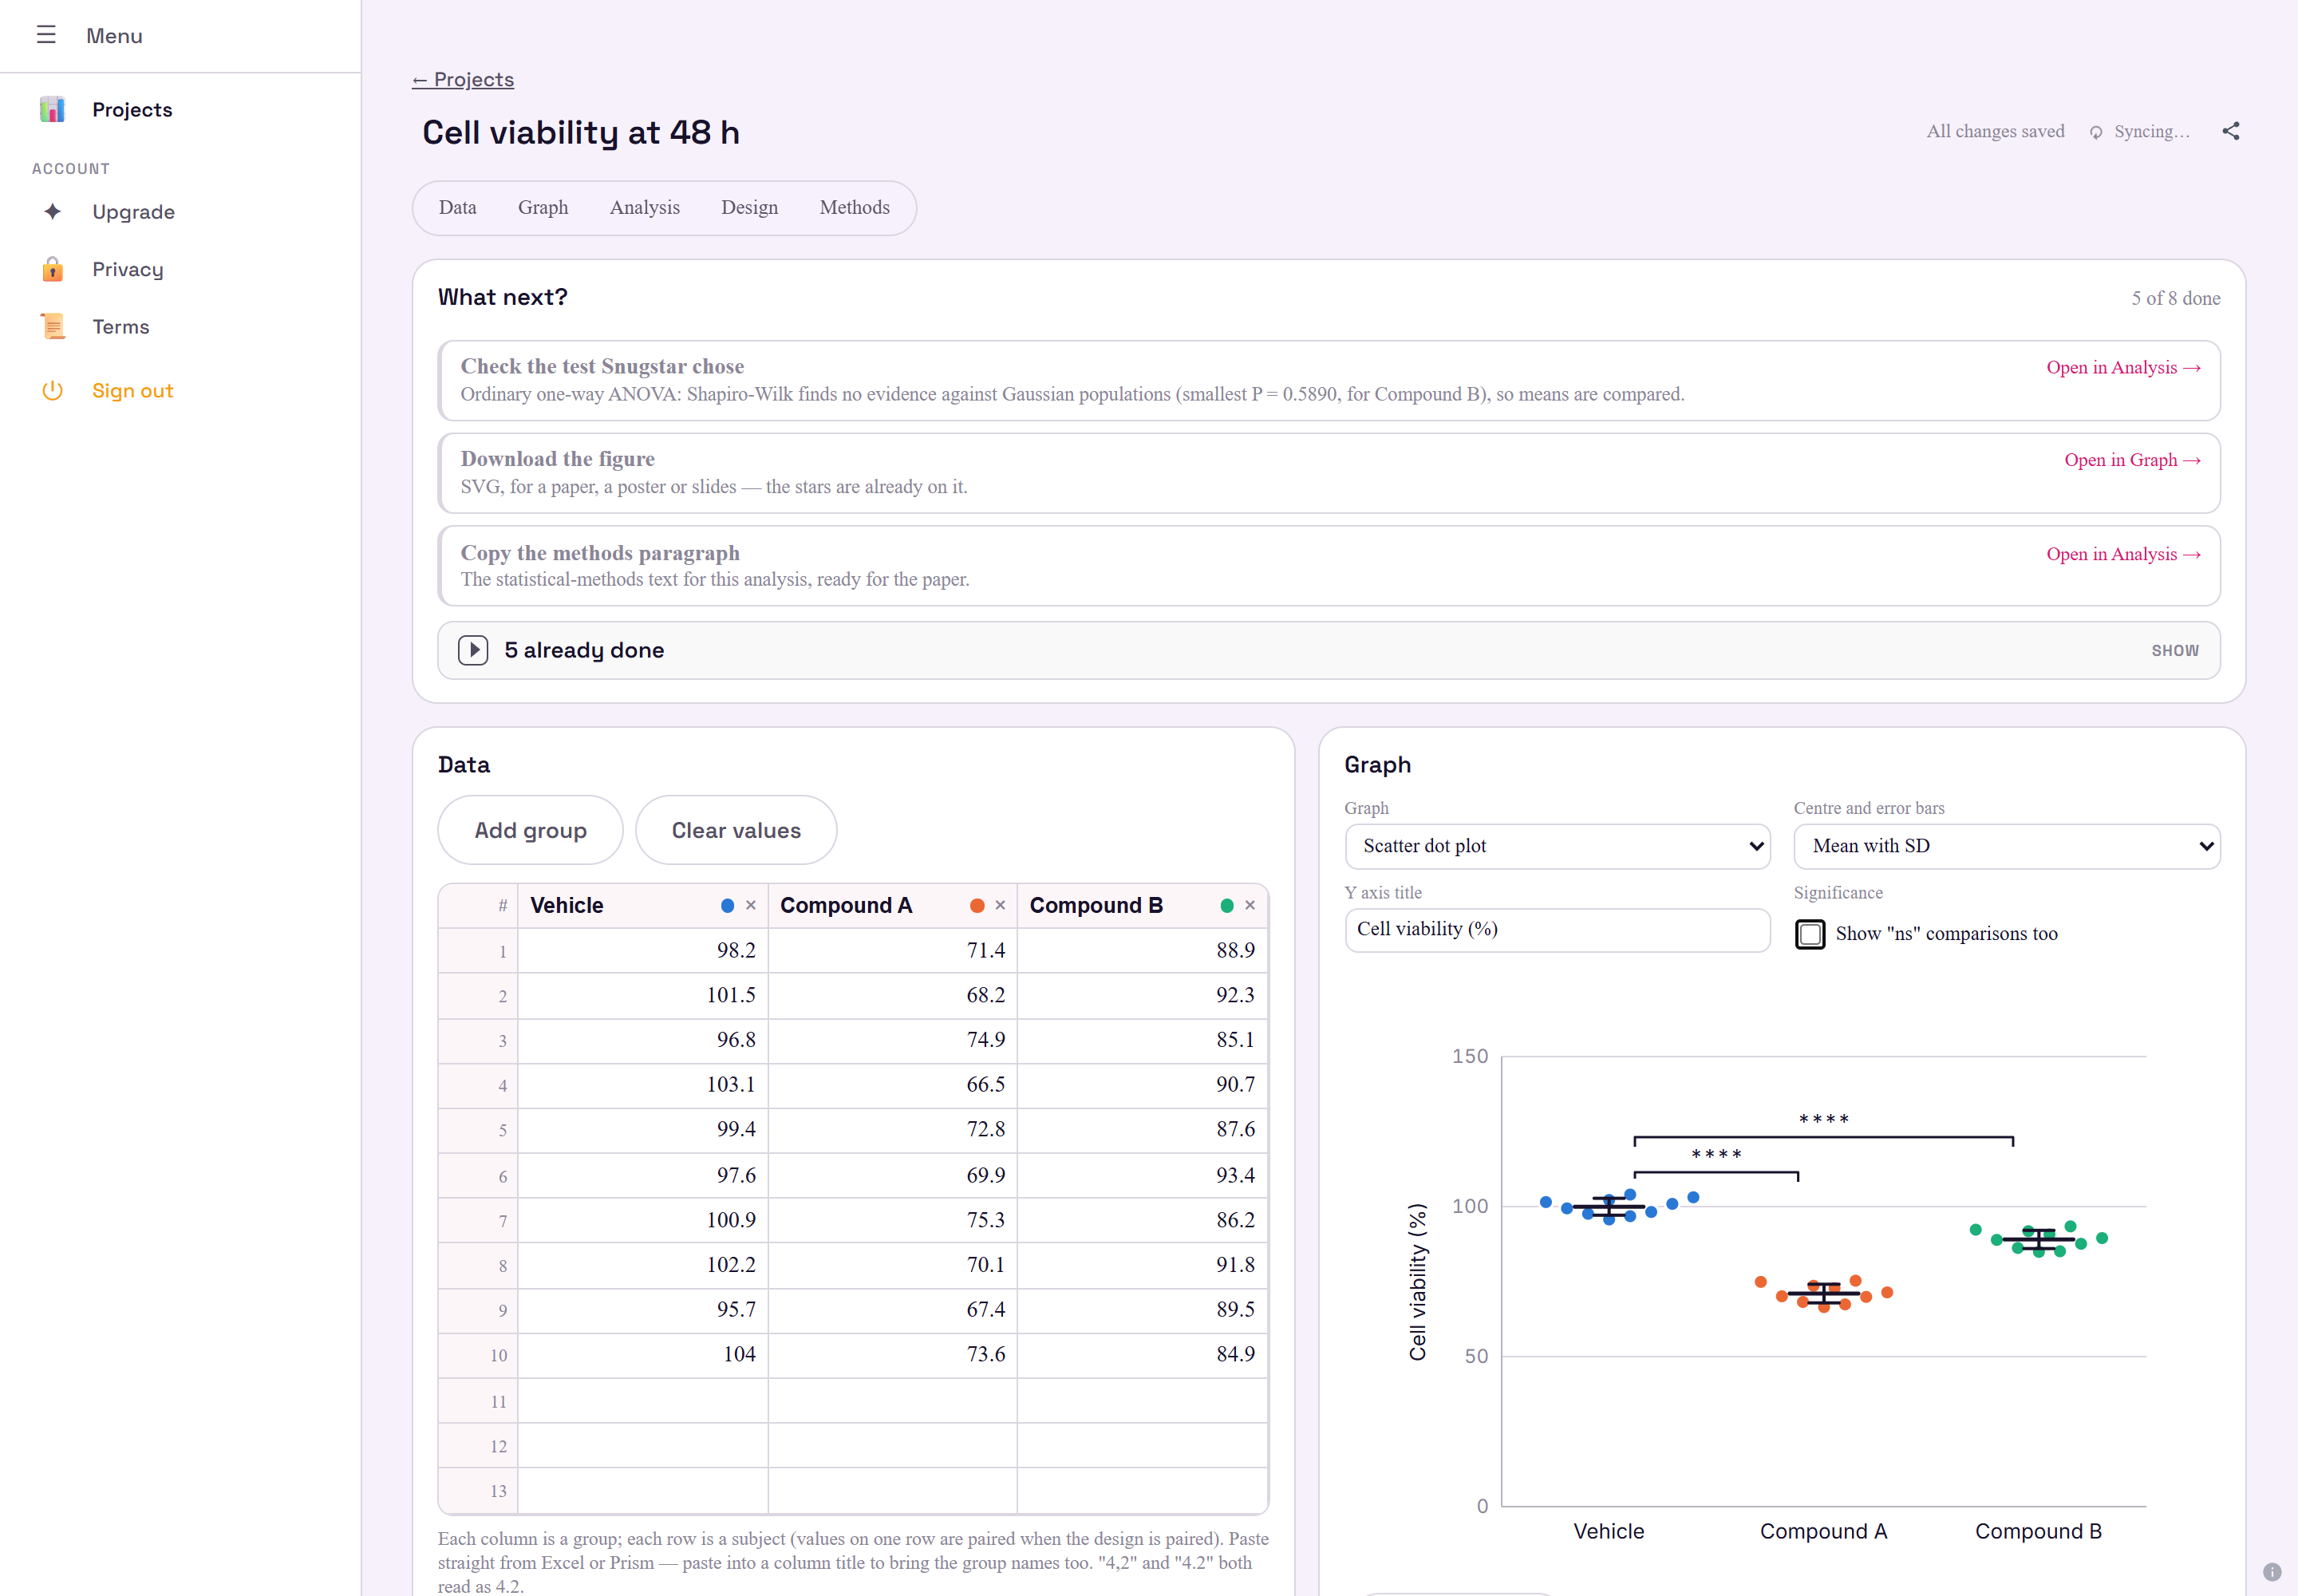Viewport: 2298px width, 1596px height.
Task: Click the Terms scroll icon
Action: (x=52, y=326)
